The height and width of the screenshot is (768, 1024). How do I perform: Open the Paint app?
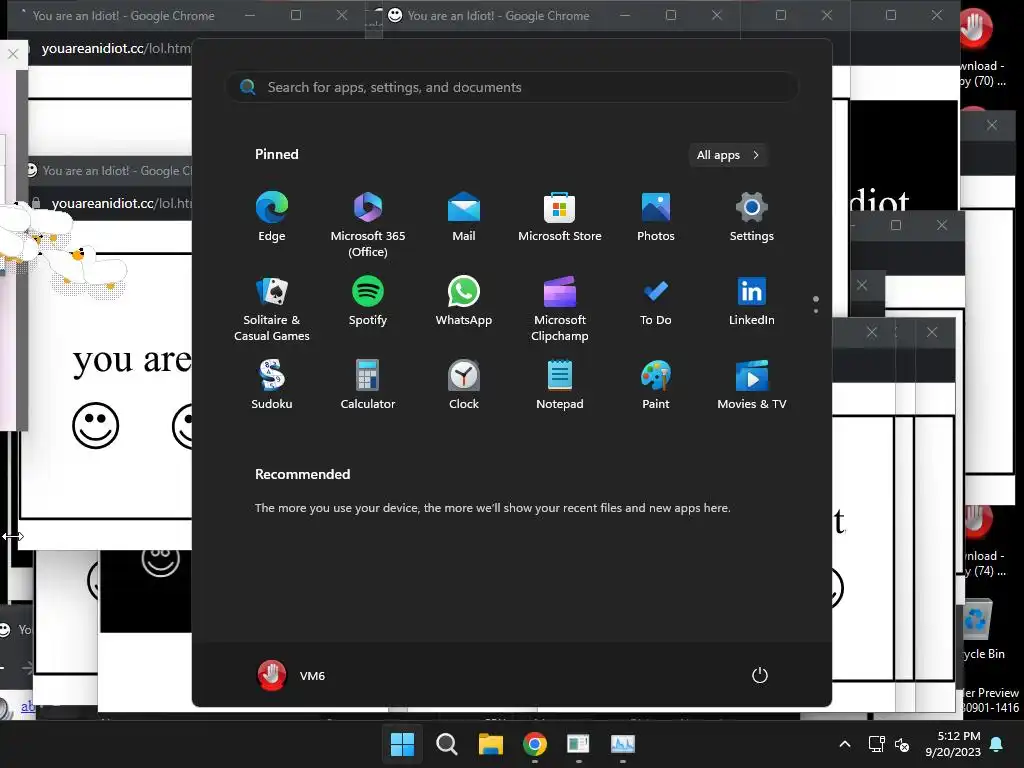pos(656,385)
